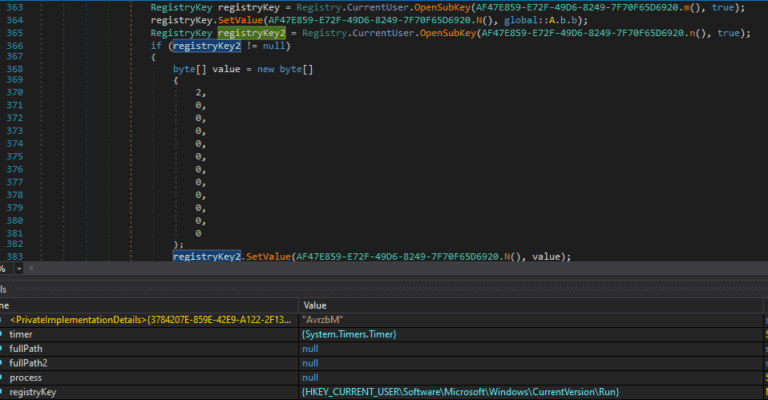Select the fullPath variable name
Image resolution: width=768 pixels, height=400 pixels.
(26, 349)
